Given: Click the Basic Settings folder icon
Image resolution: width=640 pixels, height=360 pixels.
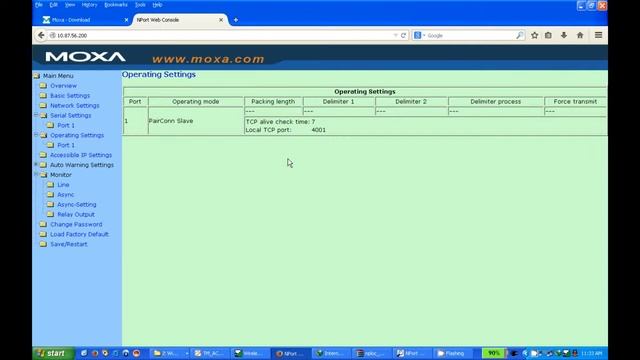Looking at the screenshot, I should pos(43,96).
